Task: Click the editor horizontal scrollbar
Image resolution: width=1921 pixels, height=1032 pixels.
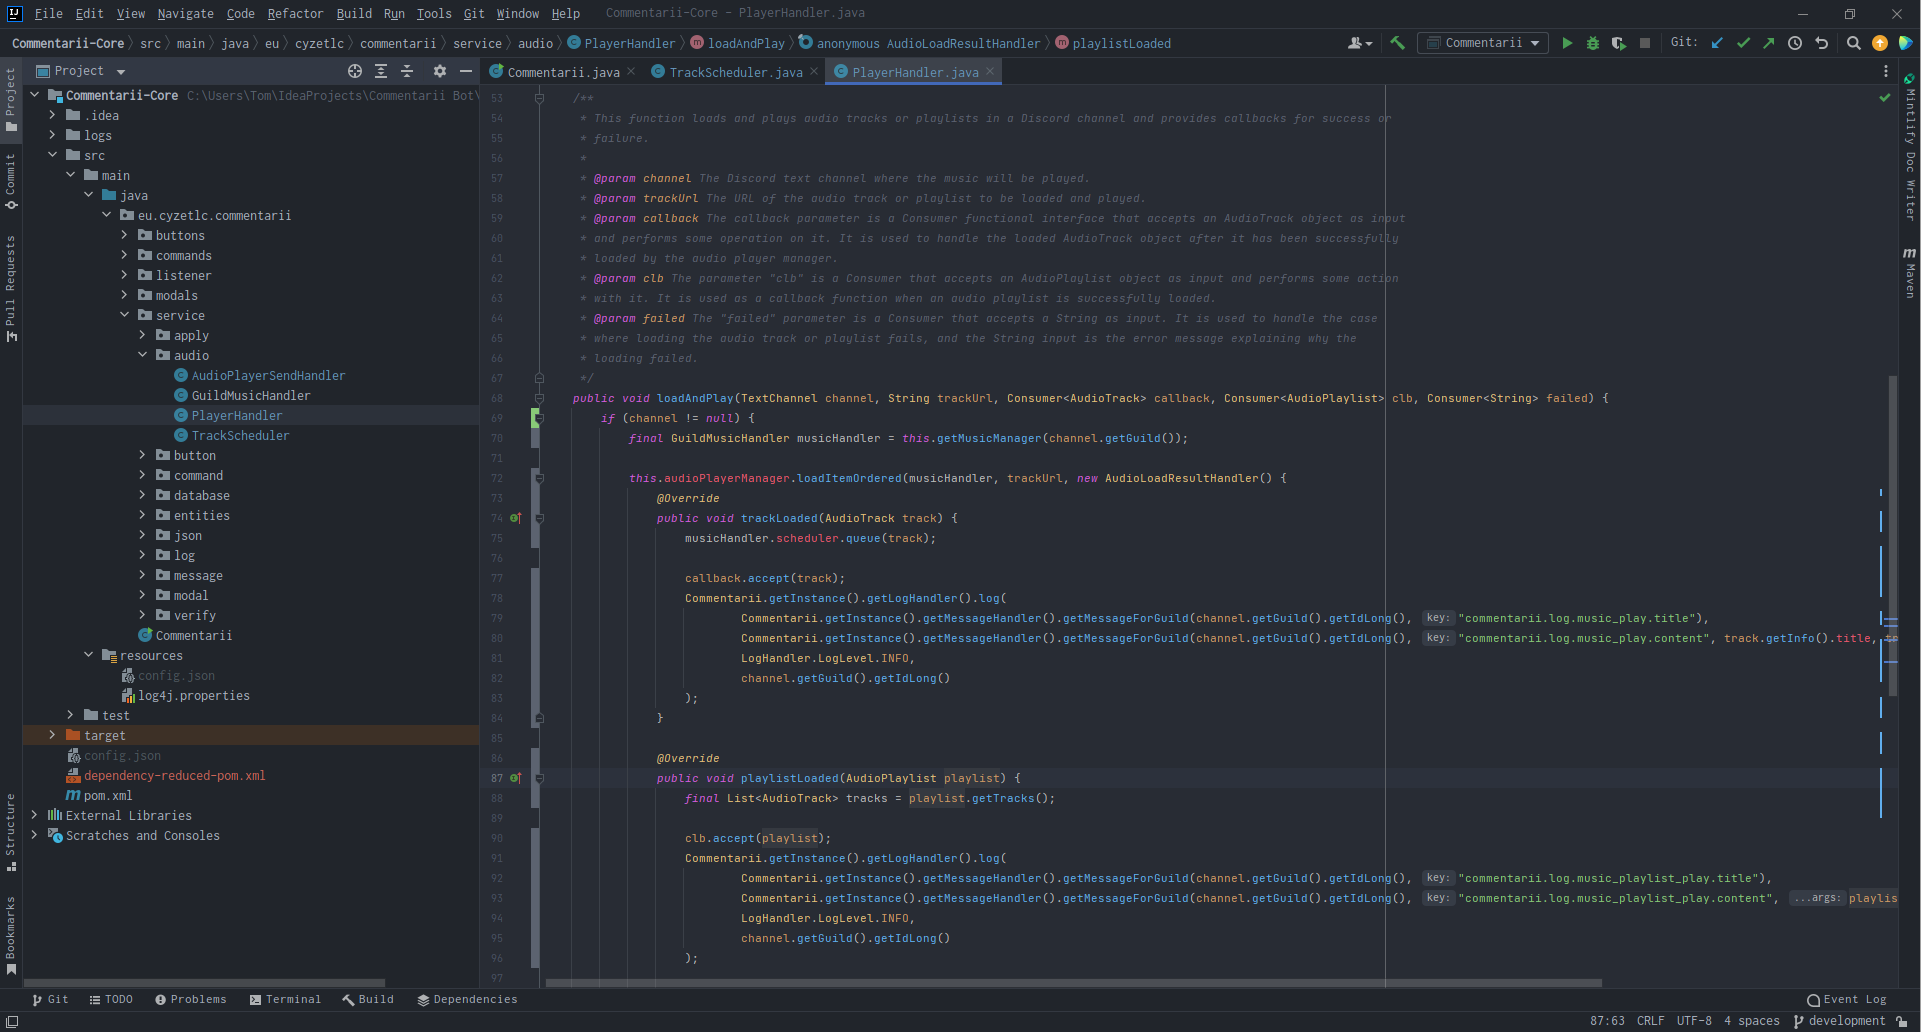Action: click(1073, 983)
